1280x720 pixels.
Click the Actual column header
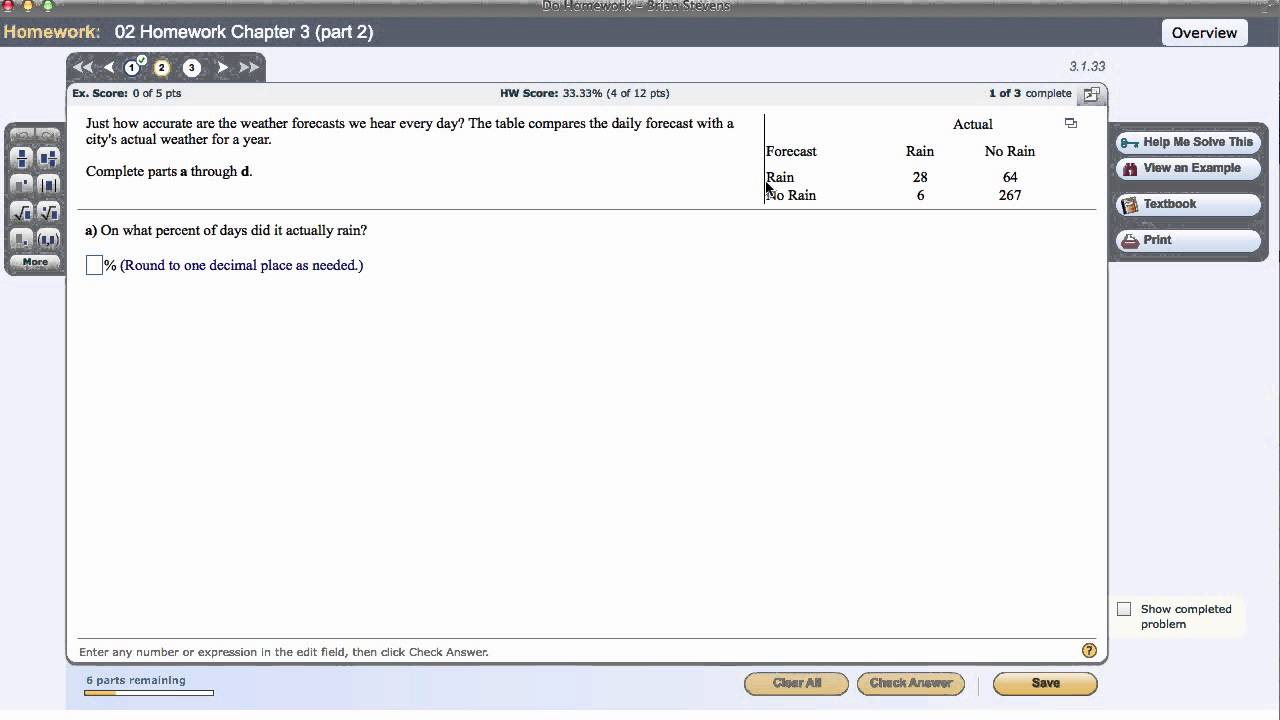(973, 124)
